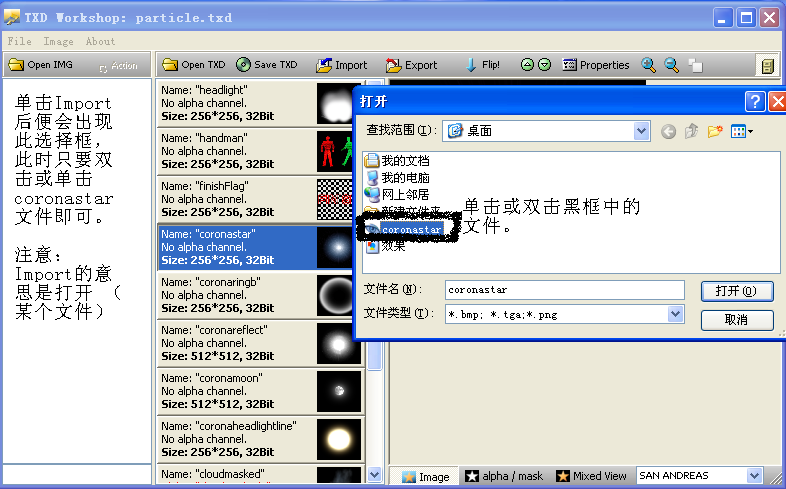Click coronamoon thumbnail preview
Screen dimensions: 786x489
coord(339,391)
